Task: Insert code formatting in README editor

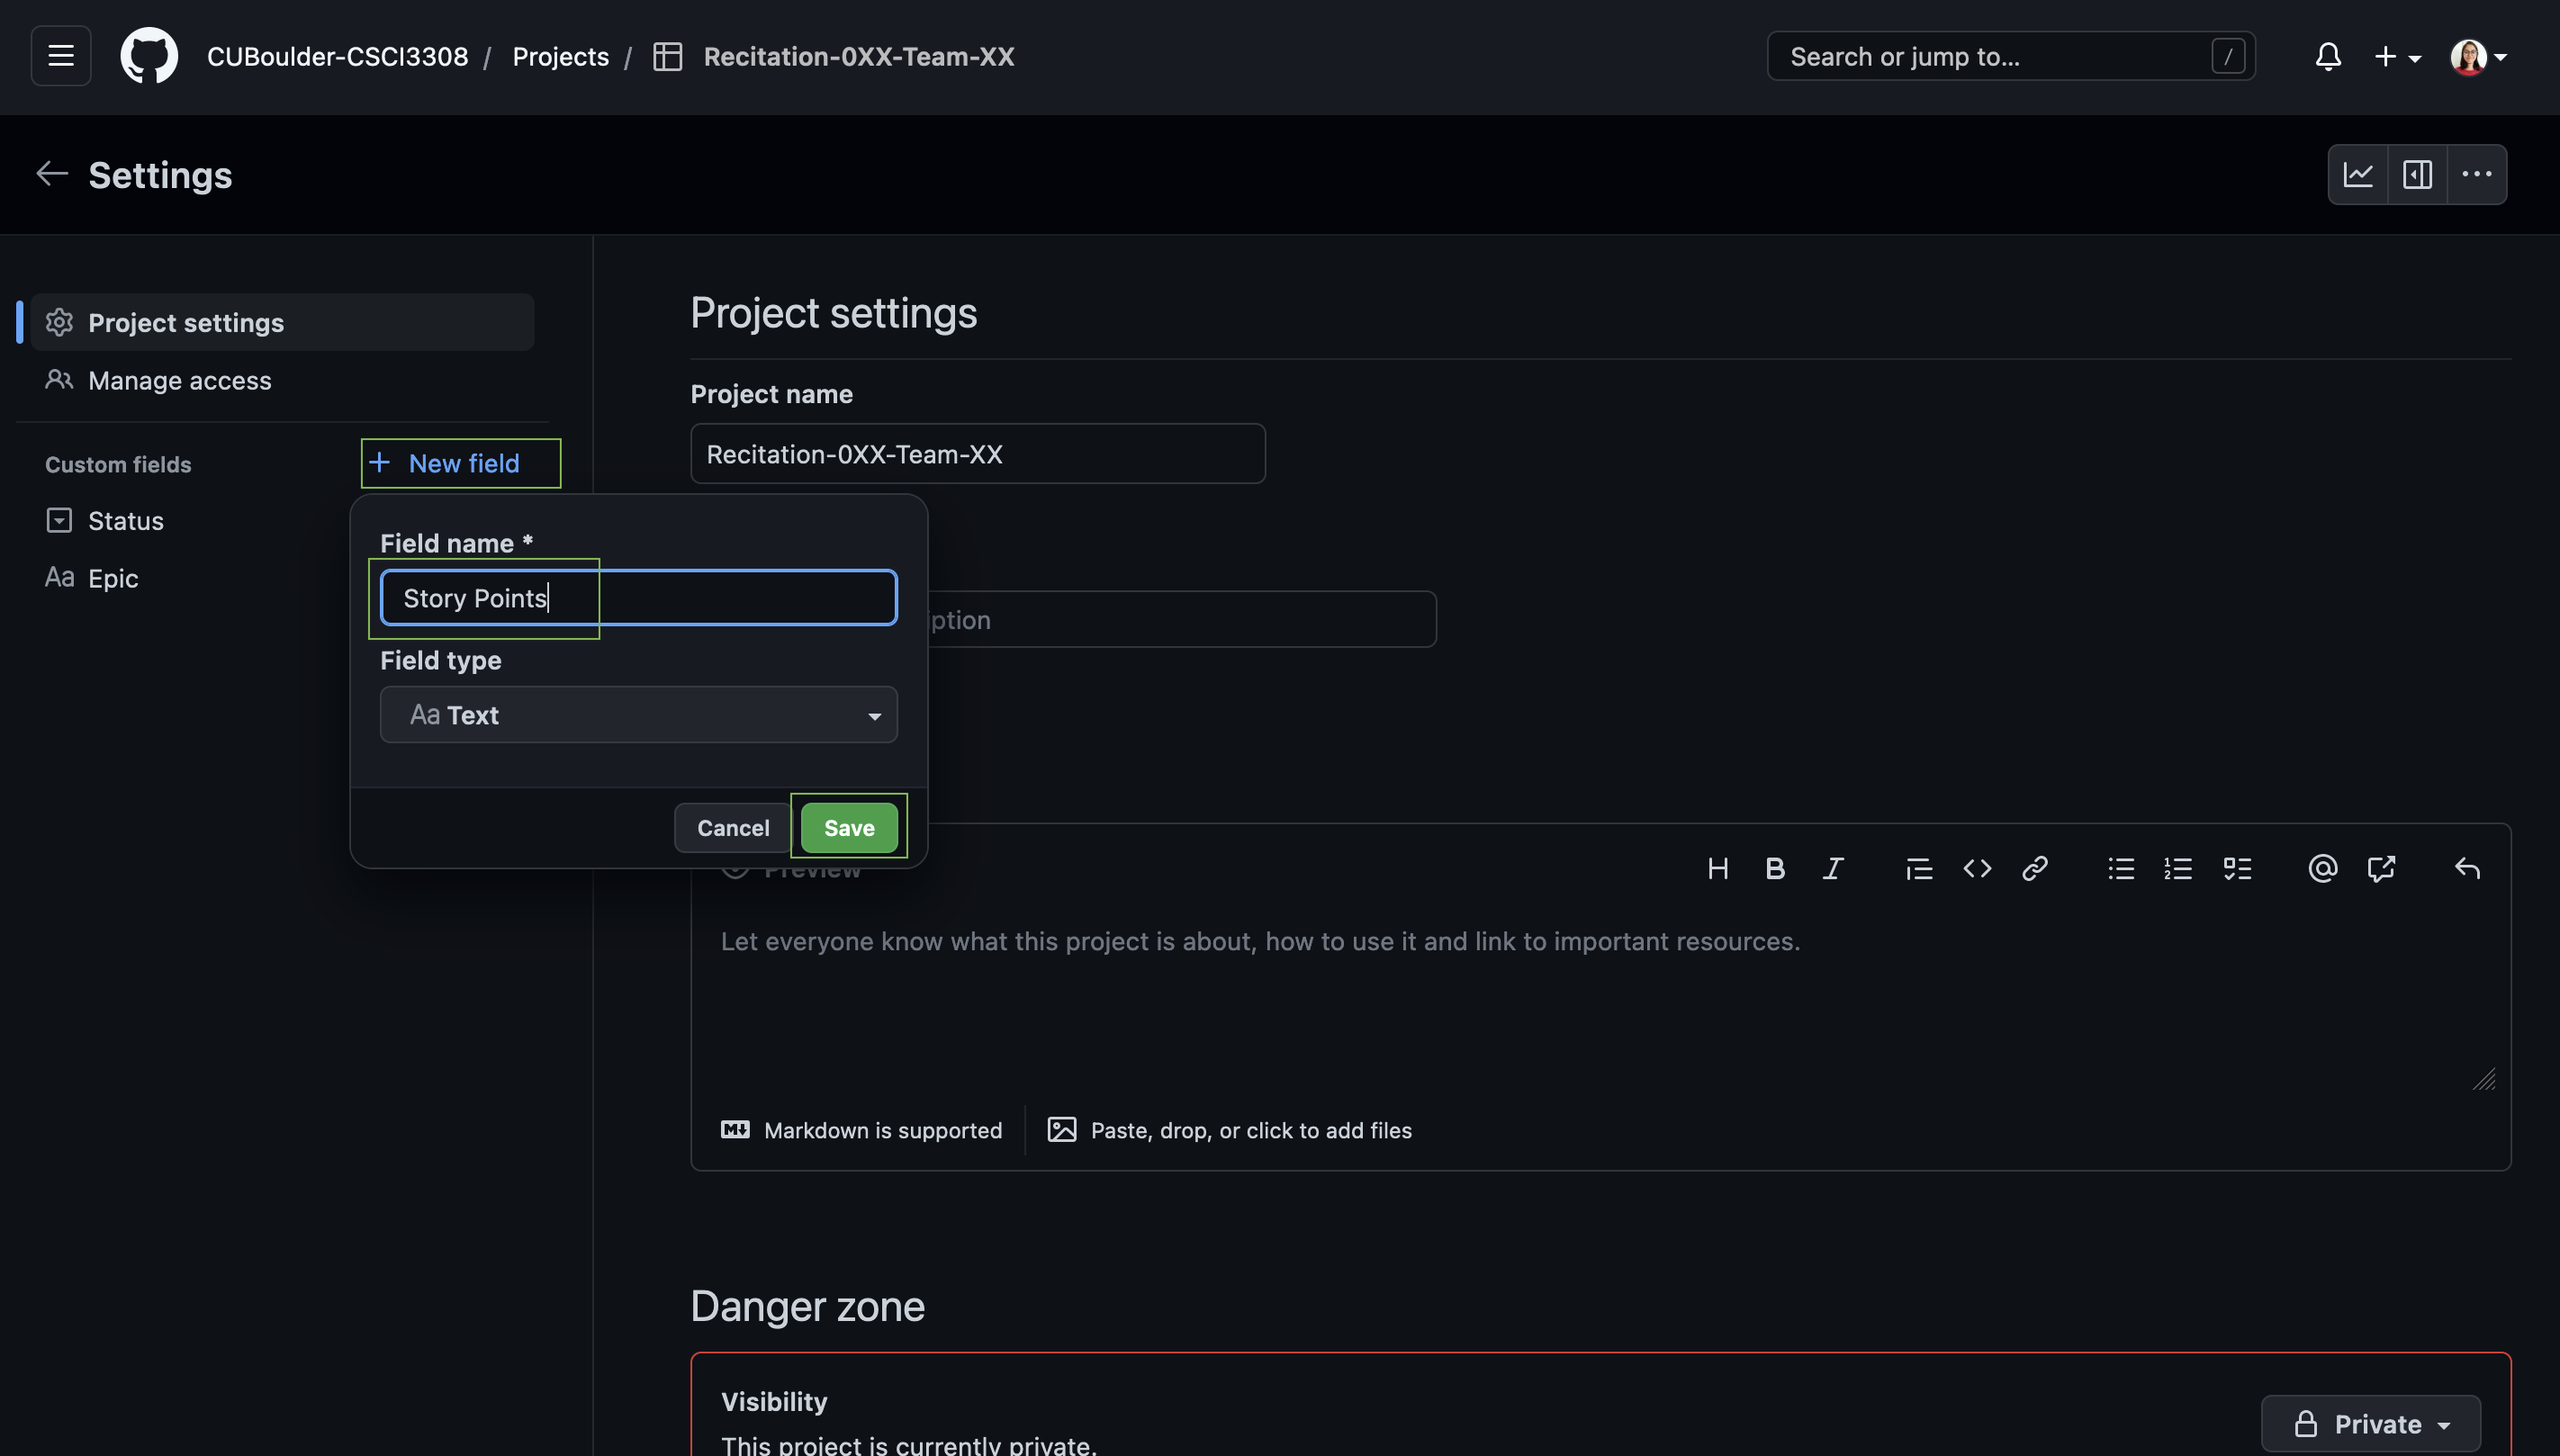Action: 1977,868
